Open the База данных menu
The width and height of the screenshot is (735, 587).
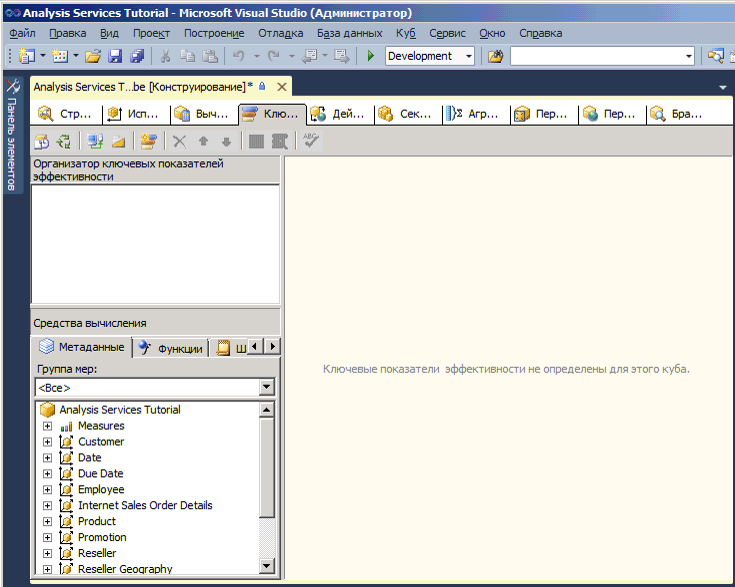pos(349,33)
